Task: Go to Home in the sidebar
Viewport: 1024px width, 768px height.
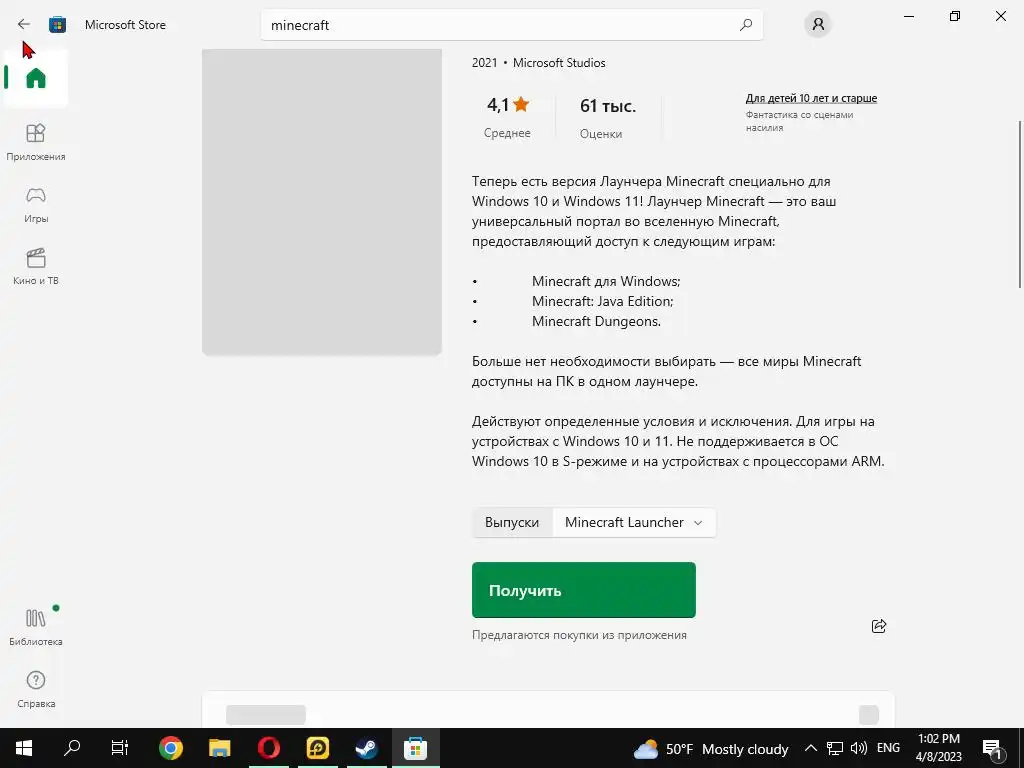Action: [36, 78]
